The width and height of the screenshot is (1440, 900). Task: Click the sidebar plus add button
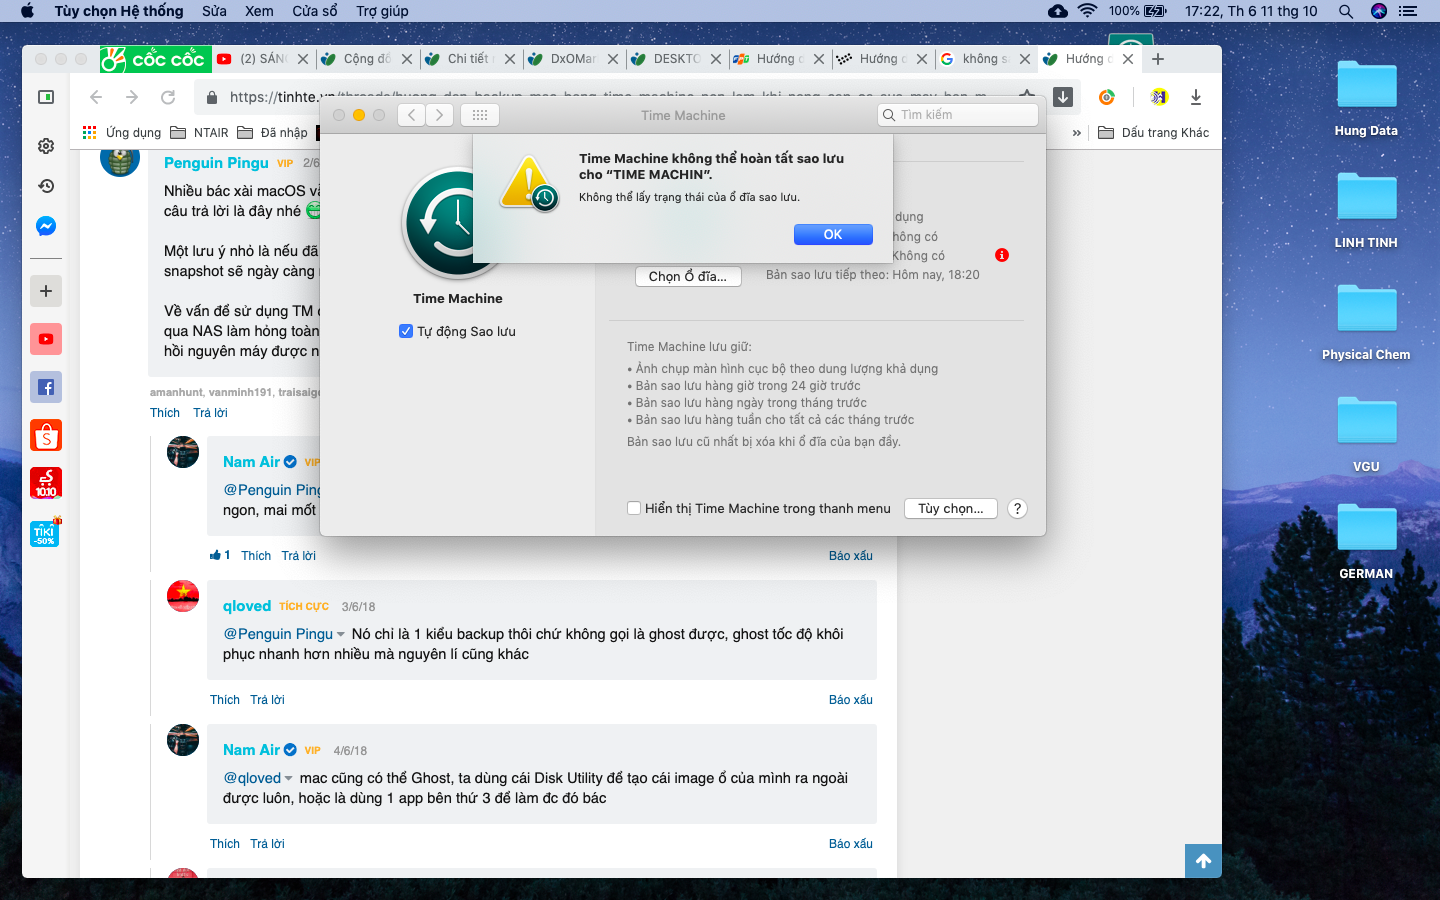(x=46, y=291)
